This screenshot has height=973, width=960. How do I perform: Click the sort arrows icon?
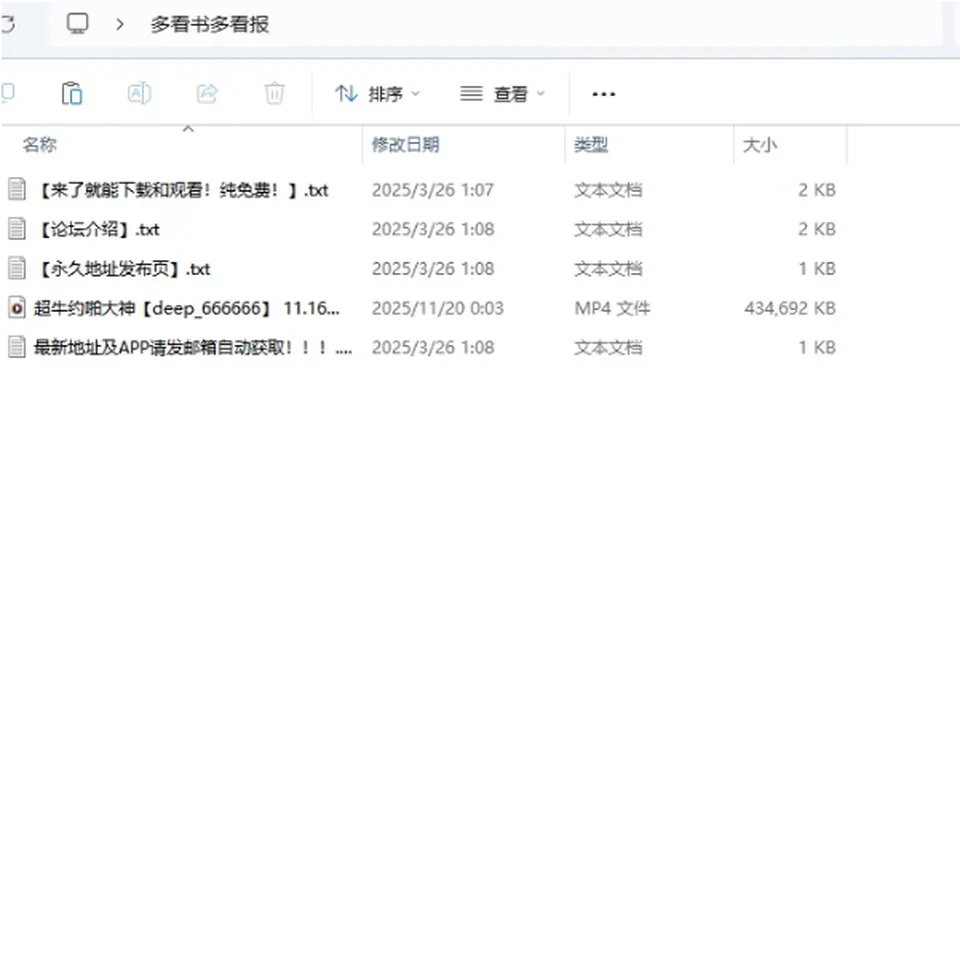pyautogui.click(x=346, y=94)
